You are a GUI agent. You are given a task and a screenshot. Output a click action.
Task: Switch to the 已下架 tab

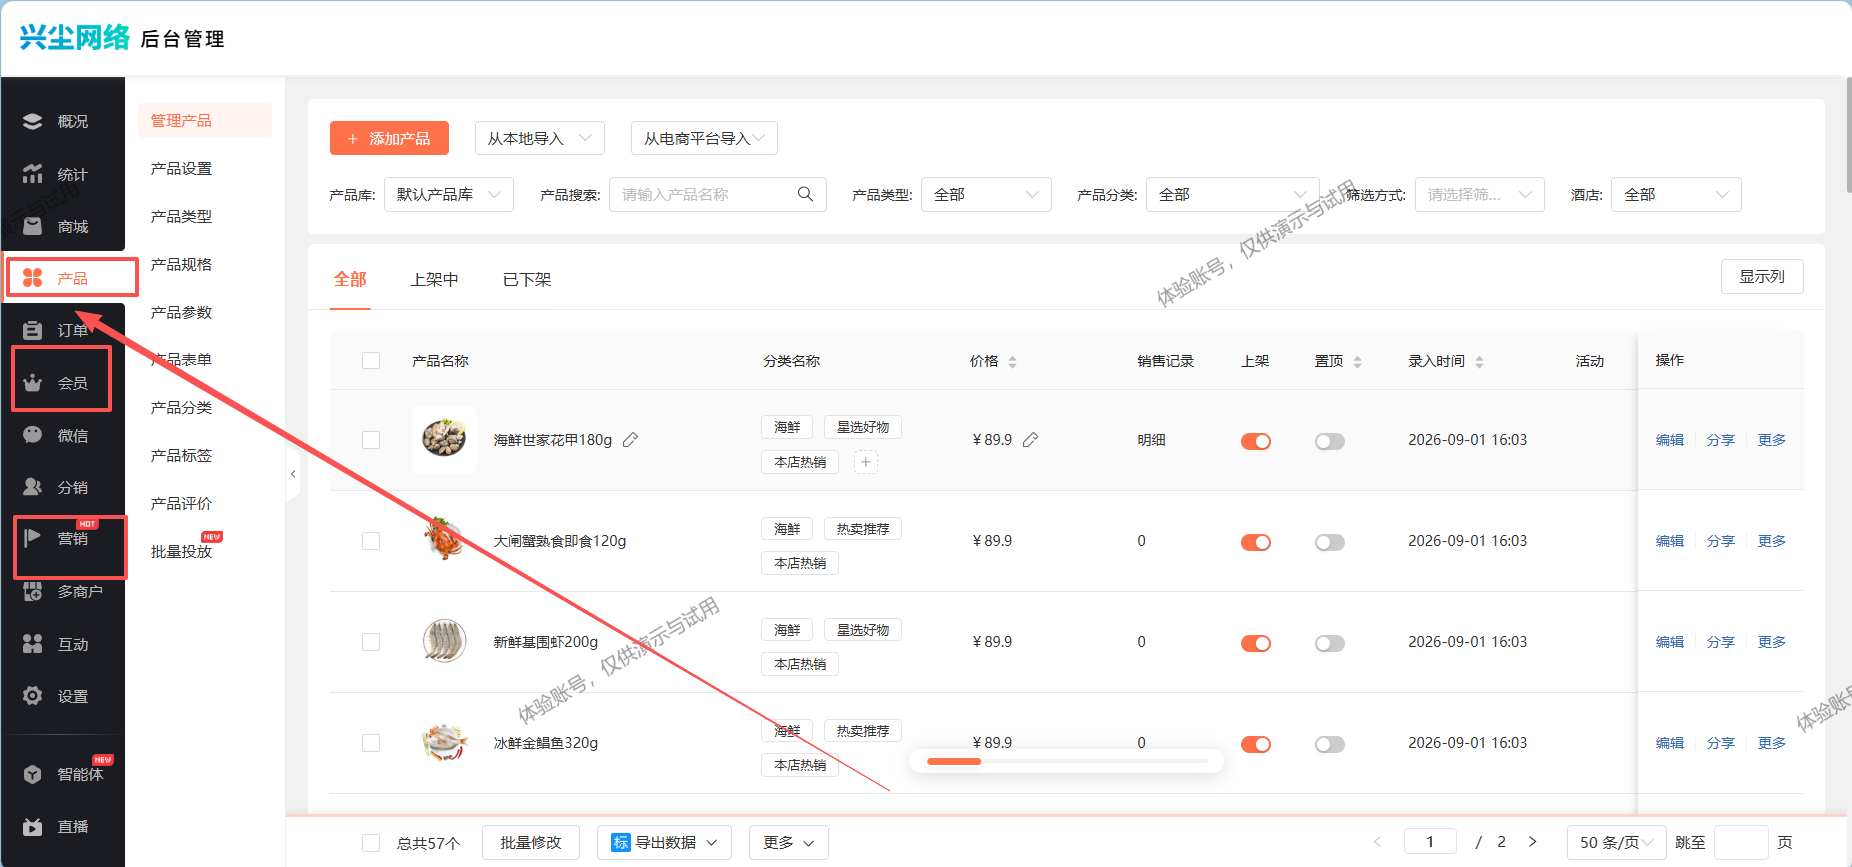[x=527, y=279]
